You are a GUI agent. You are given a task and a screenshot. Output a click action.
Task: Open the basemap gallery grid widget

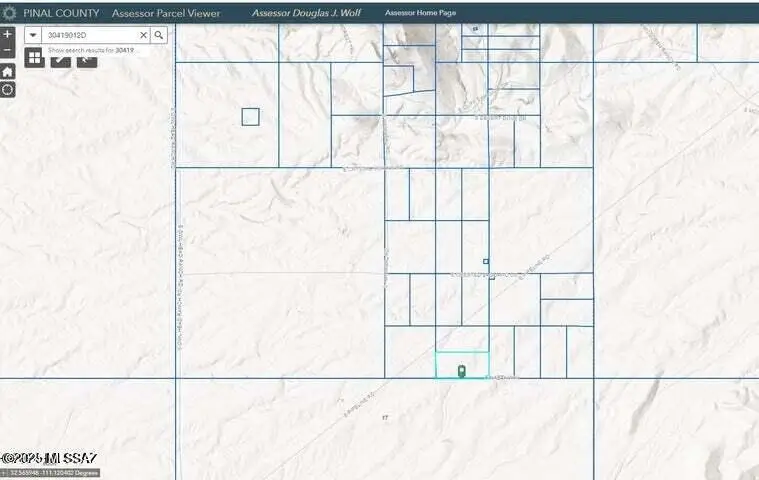(34, 58)
